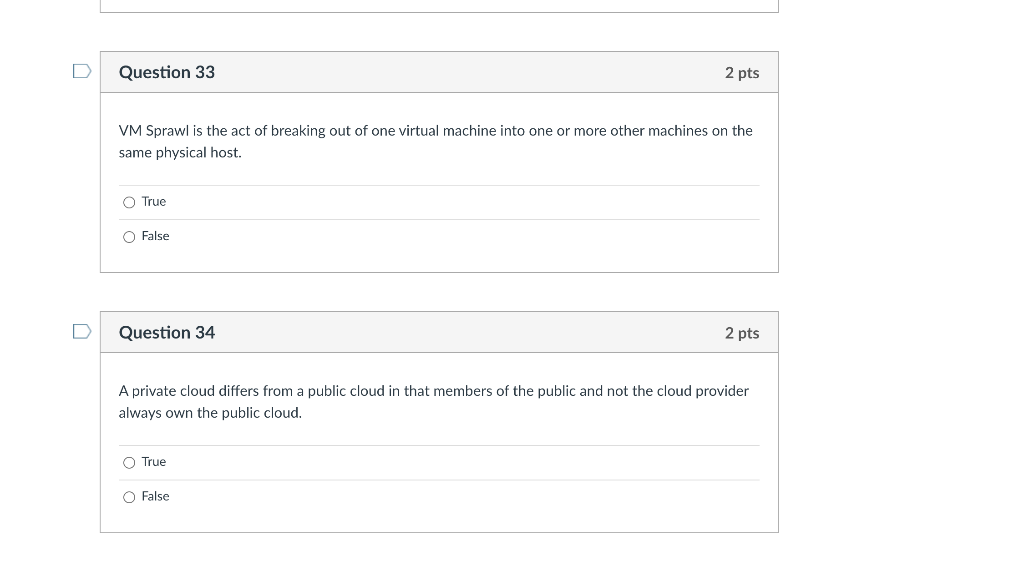The height and width of the screenshot is (561, 1024).
Task: Click the partially visible question box above Question 33
Action: pos(439,5)
